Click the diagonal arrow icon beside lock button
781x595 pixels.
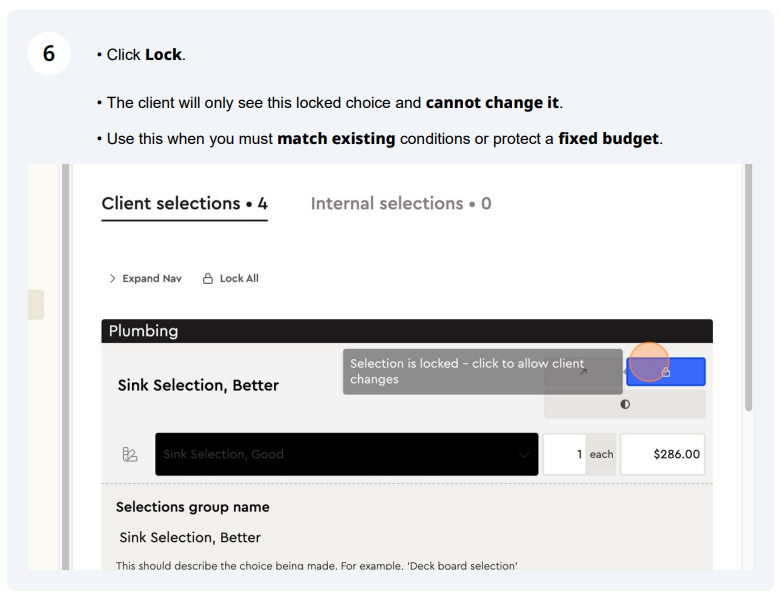tap(583, 371)
